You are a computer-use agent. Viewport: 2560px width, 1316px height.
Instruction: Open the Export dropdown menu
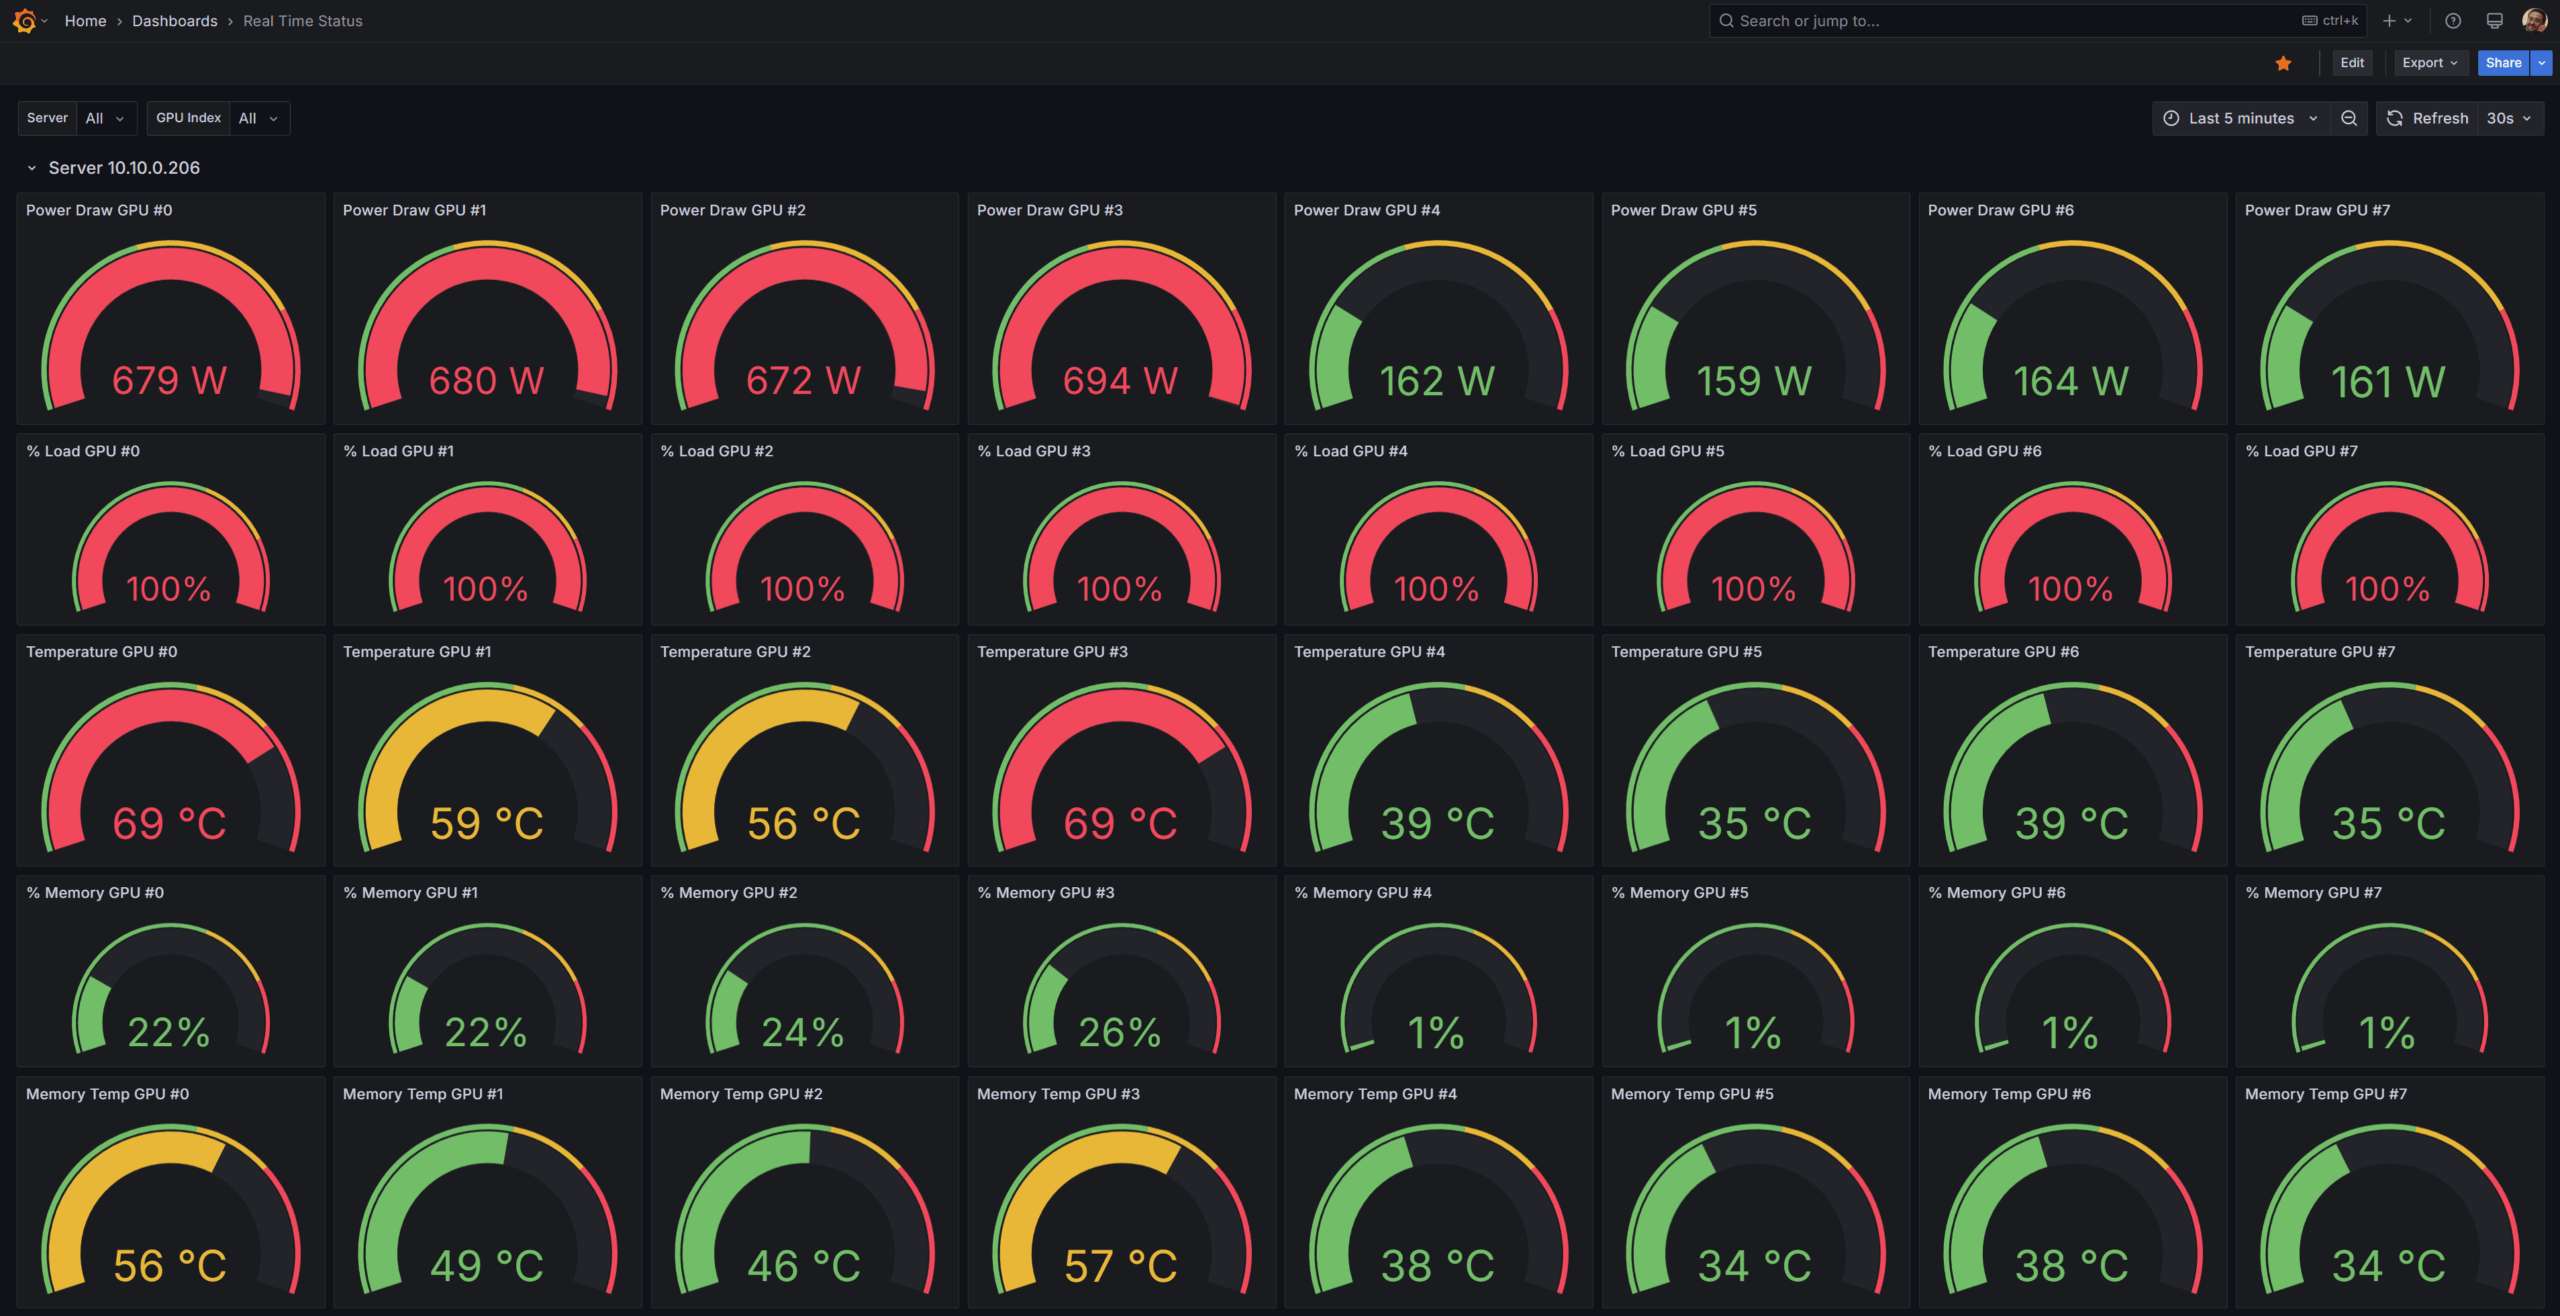(2430, 62)
